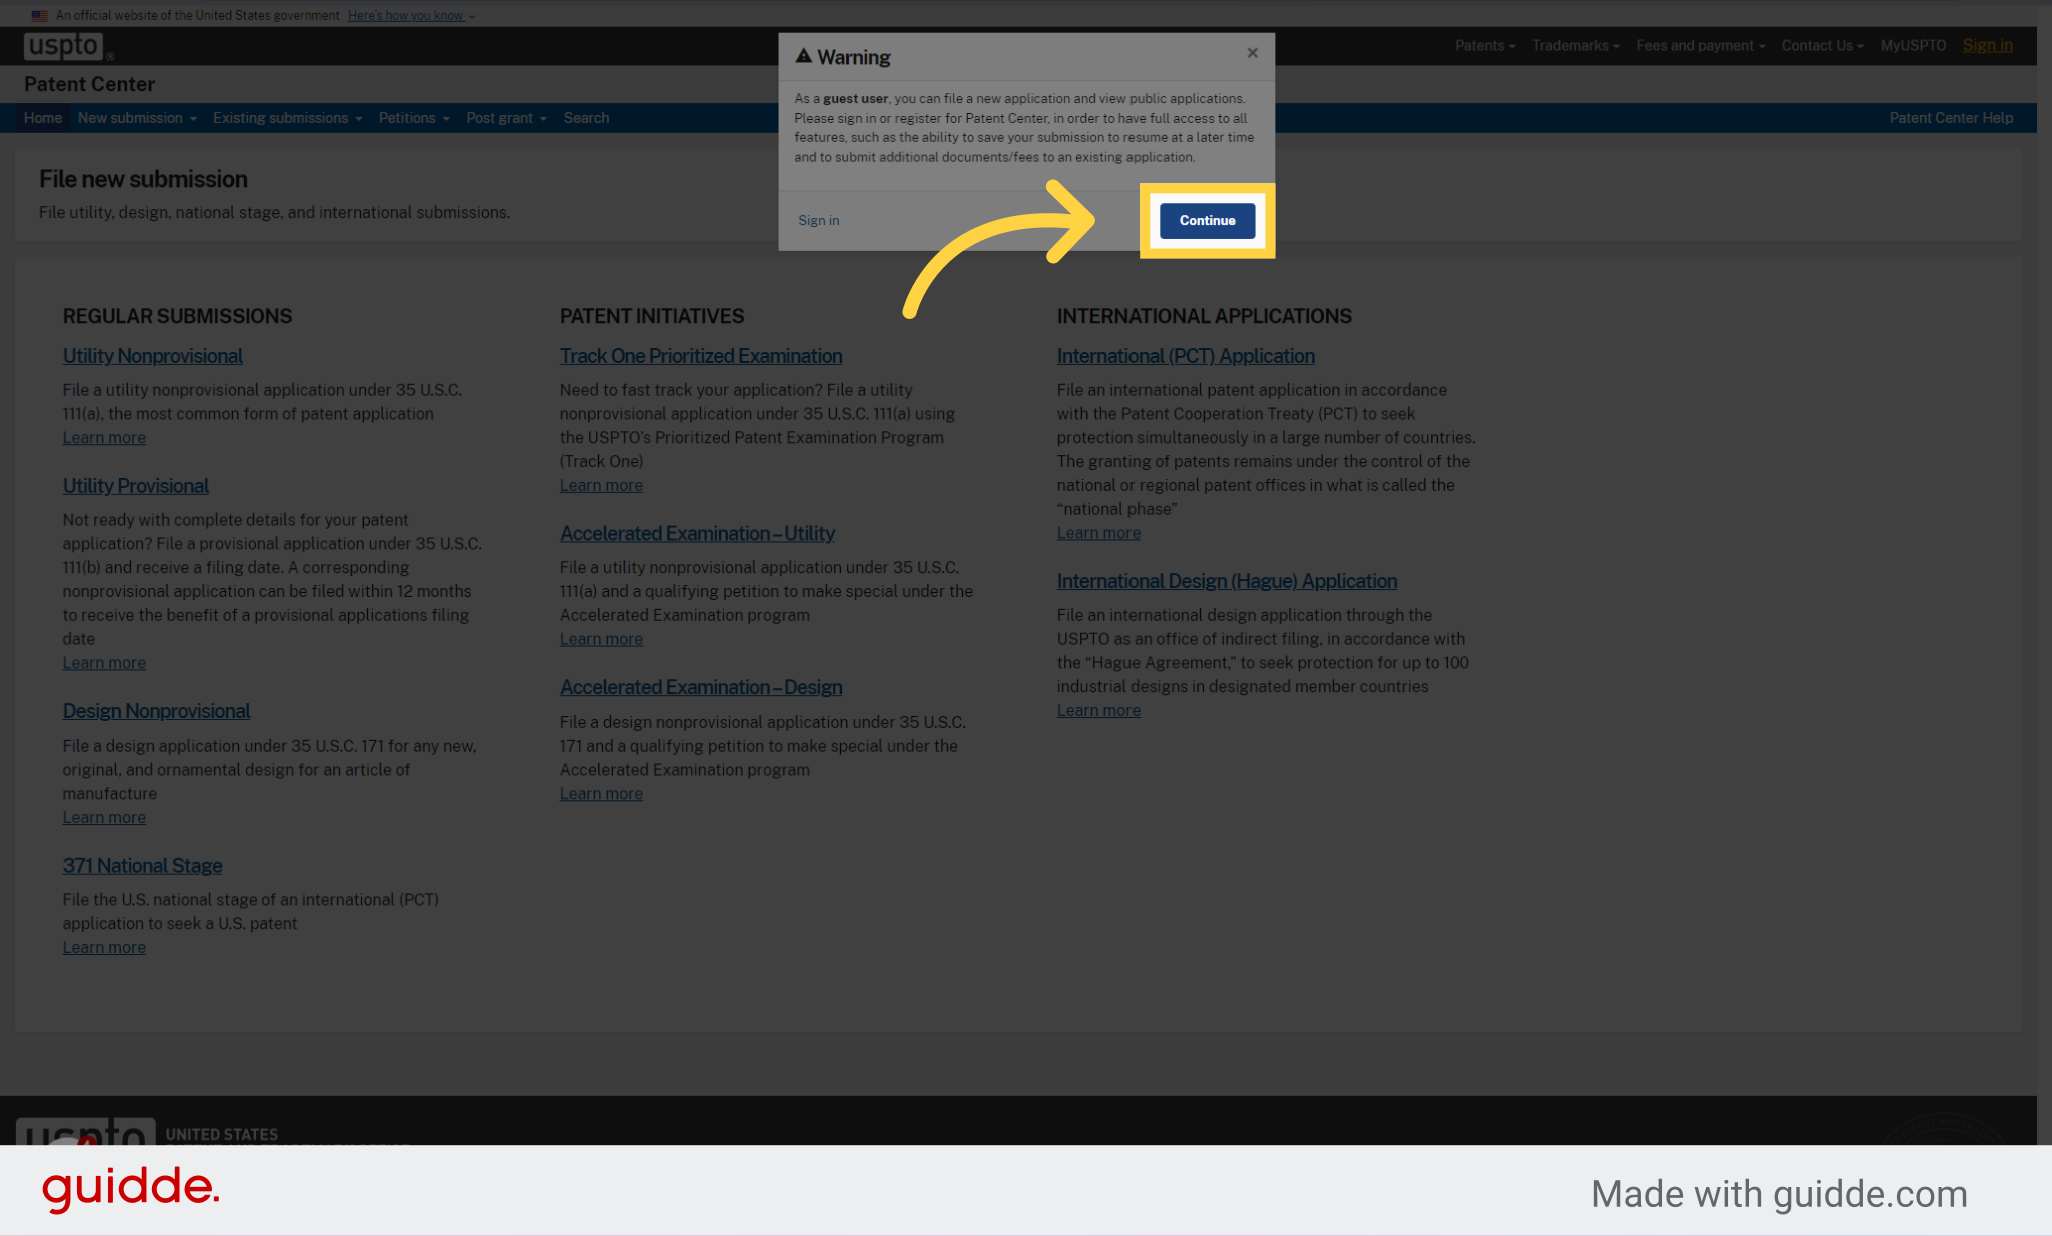Open the Search section in the navigation

click(586, 118)
